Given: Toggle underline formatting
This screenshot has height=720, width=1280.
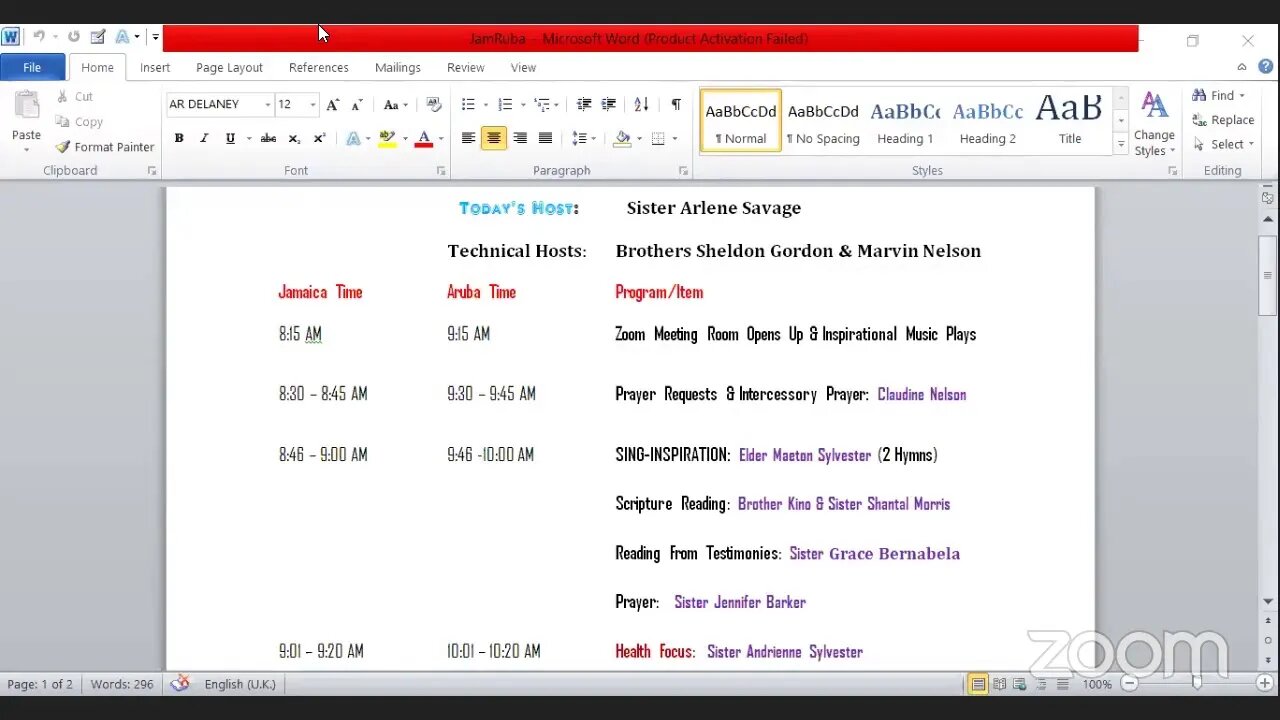Looking at the screenshot, I should [x=230, y=138].
